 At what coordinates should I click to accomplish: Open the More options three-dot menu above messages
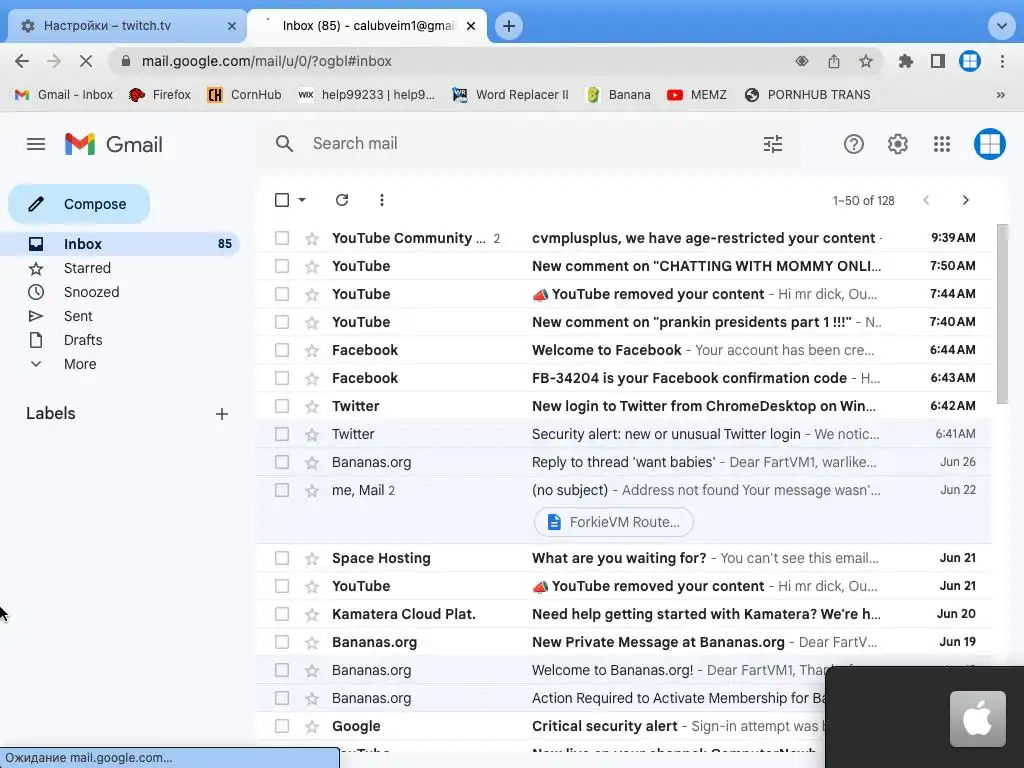(381, 200)
